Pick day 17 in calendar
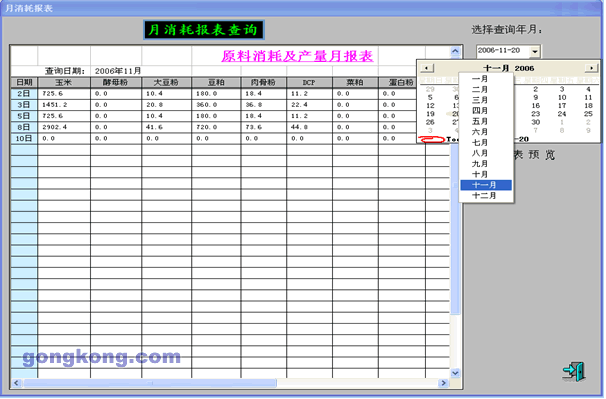The image size is (606, 399). [x=562, y=106]
